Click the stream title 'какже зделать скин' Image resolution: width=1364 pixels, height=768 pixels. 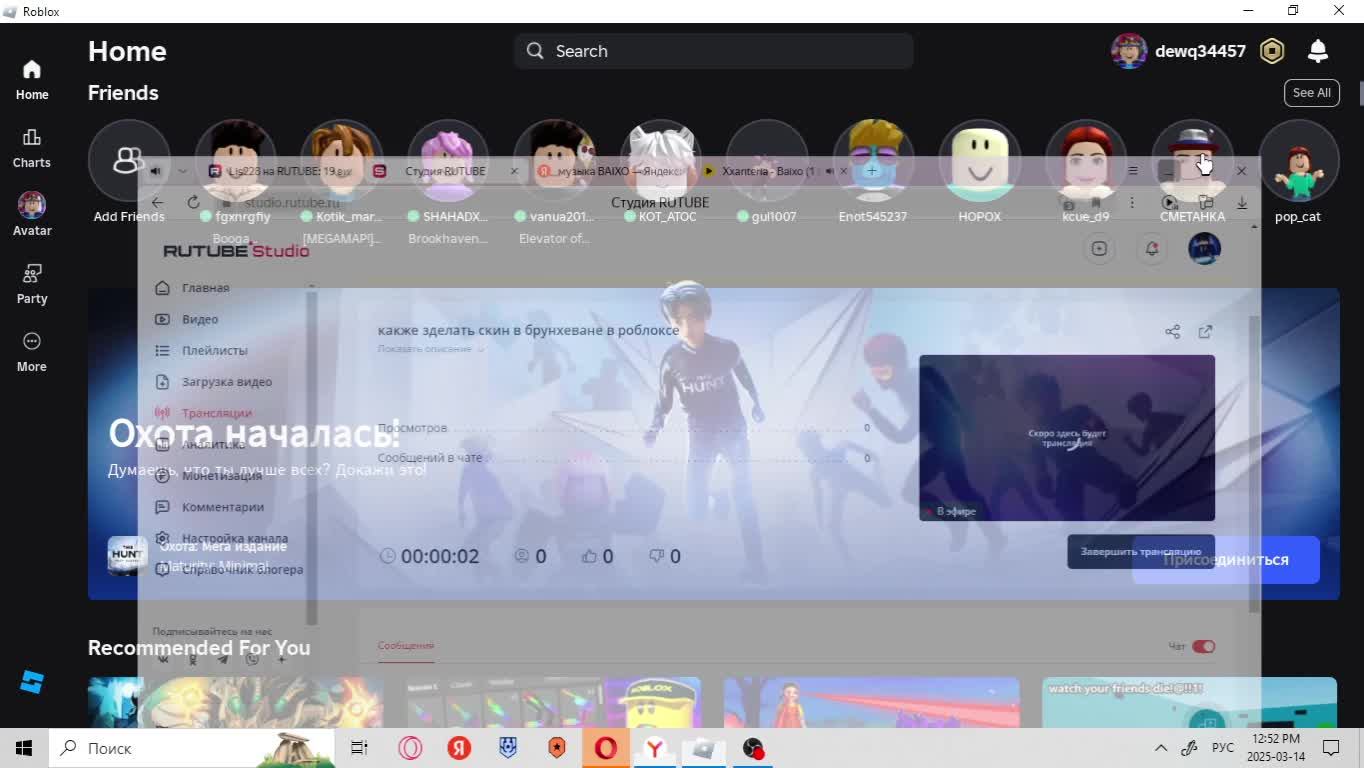tap(528, 330)
